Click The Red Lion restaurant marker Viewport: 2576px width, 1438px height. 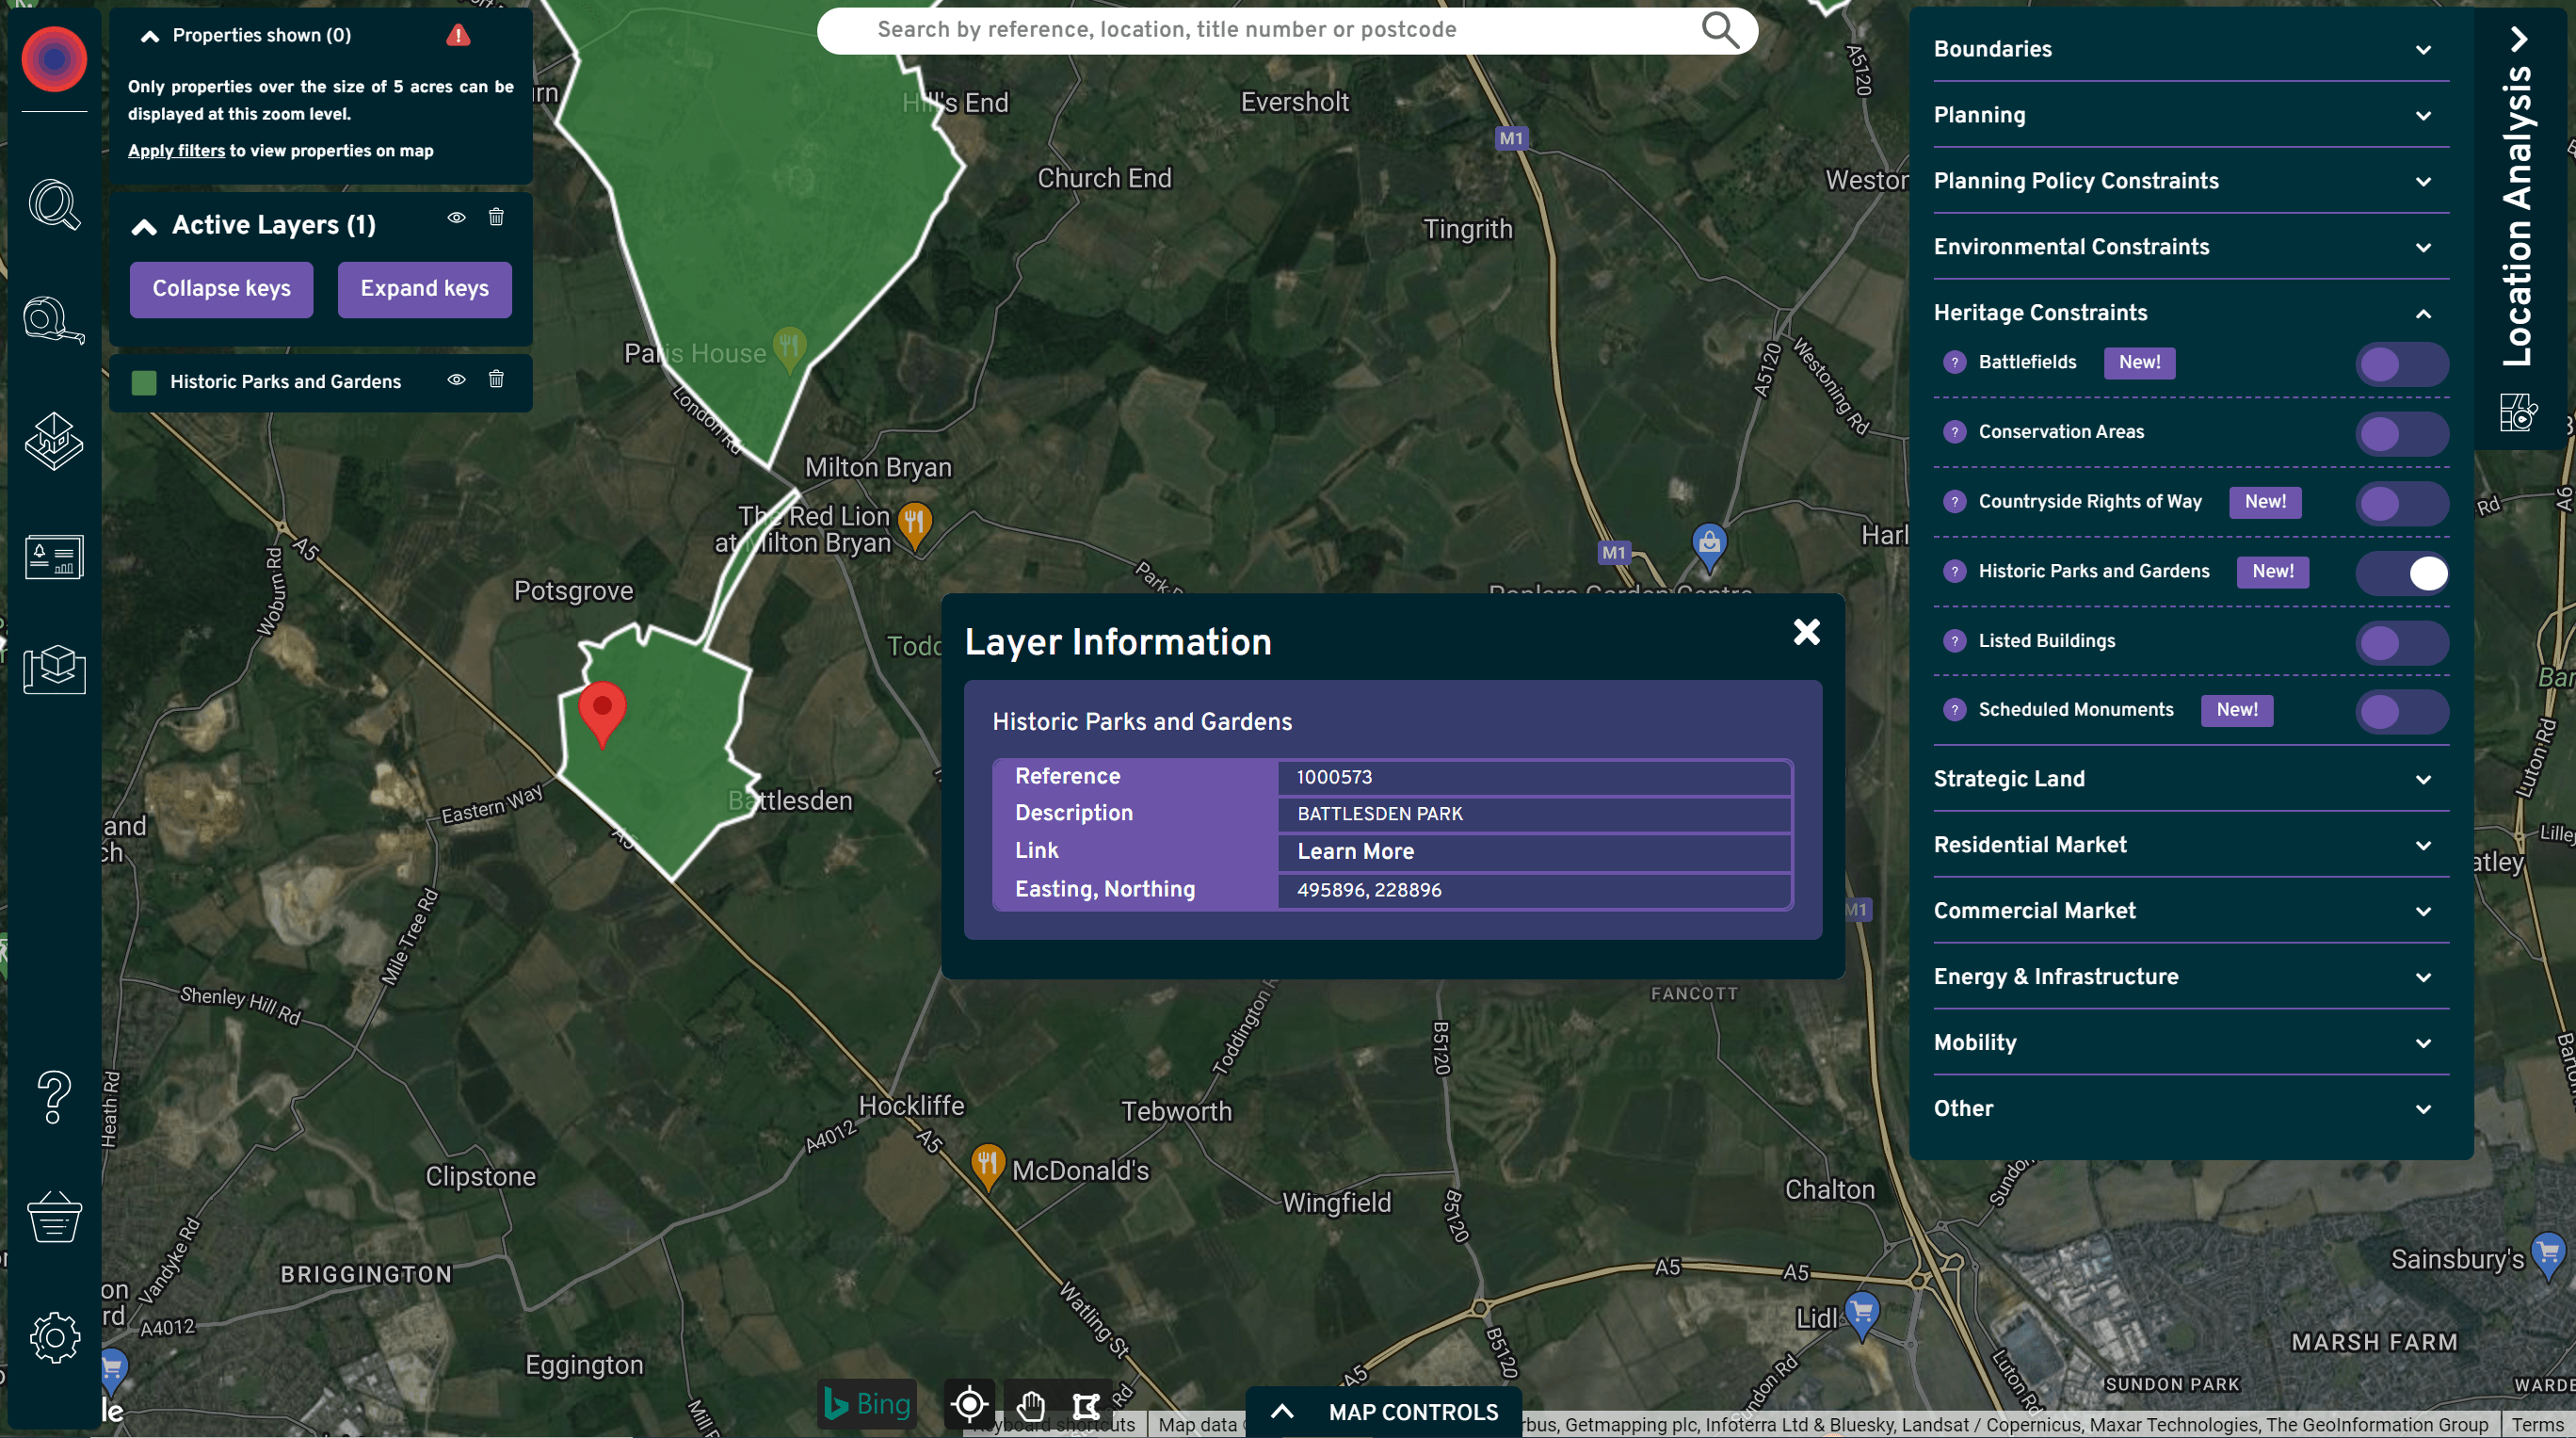pyautogui.click(x=914, y=525)
